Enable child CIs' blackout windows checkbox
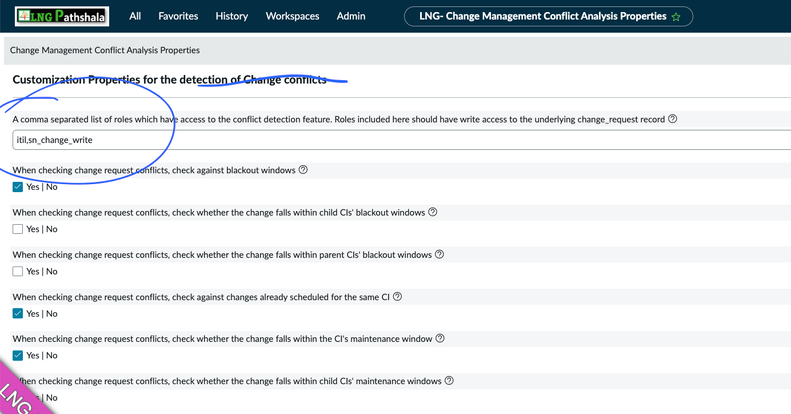This screenshot has height=414, width=791. [18, 229]
